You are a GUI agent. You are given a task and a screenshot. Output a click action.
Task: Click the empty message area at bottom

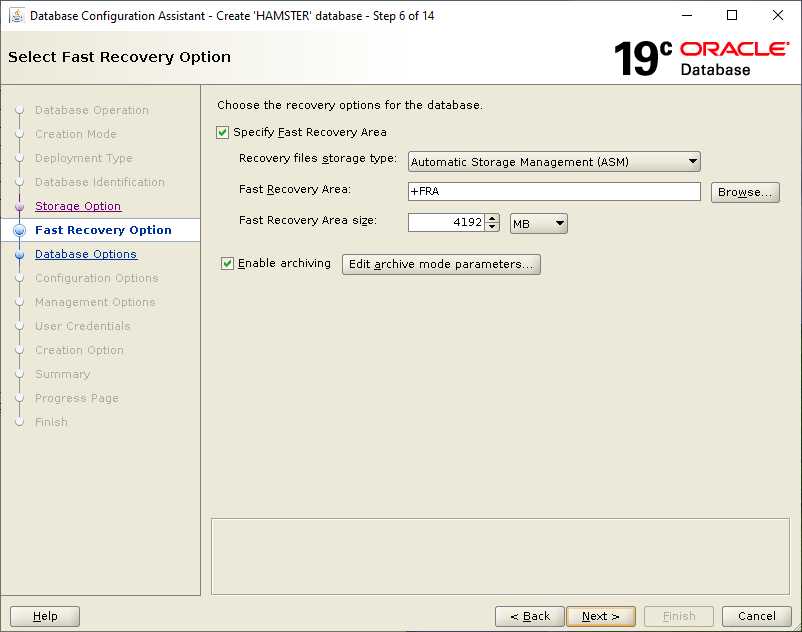500,556
